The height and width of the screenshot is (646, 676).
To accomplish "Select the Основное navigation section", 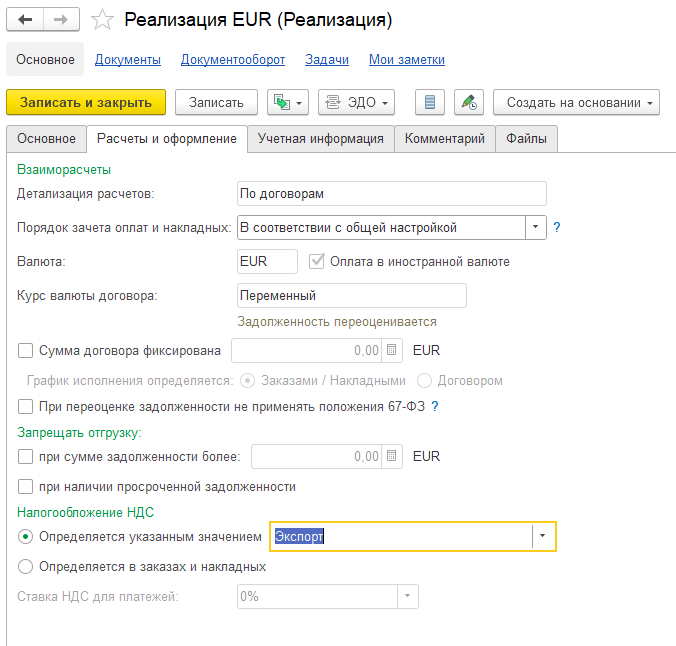I will click(45, 60).
